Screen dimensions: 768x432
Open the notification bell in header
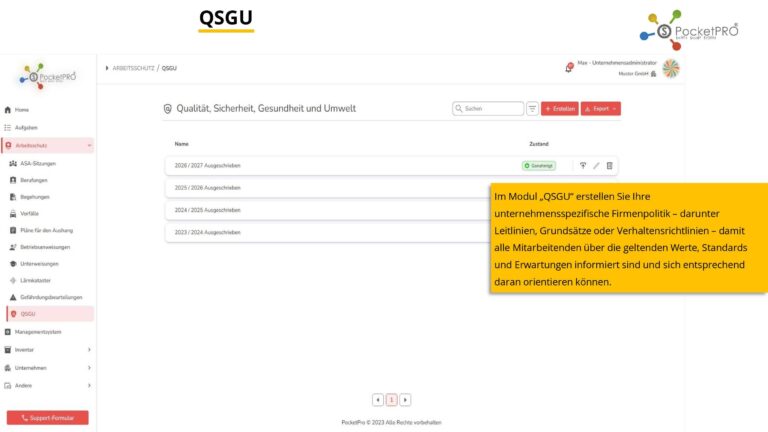coord(569,67)
